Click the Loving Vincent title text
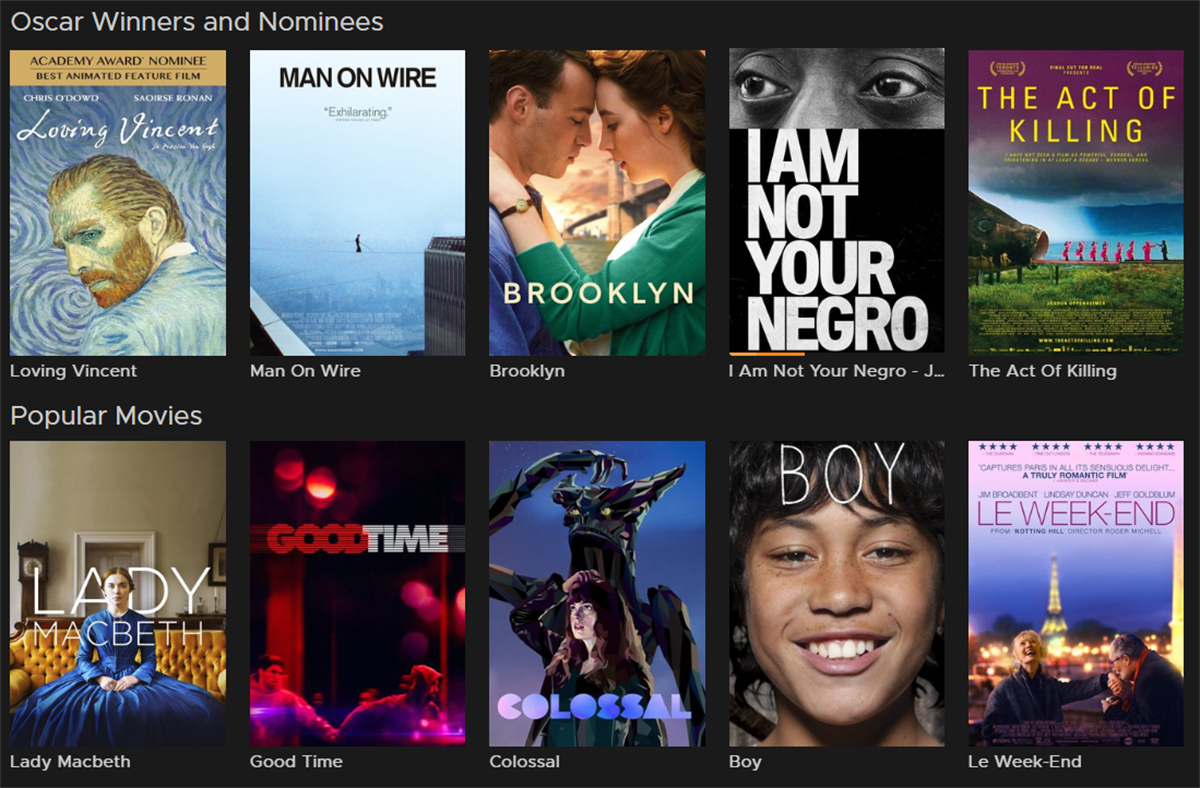 (73, 371)
